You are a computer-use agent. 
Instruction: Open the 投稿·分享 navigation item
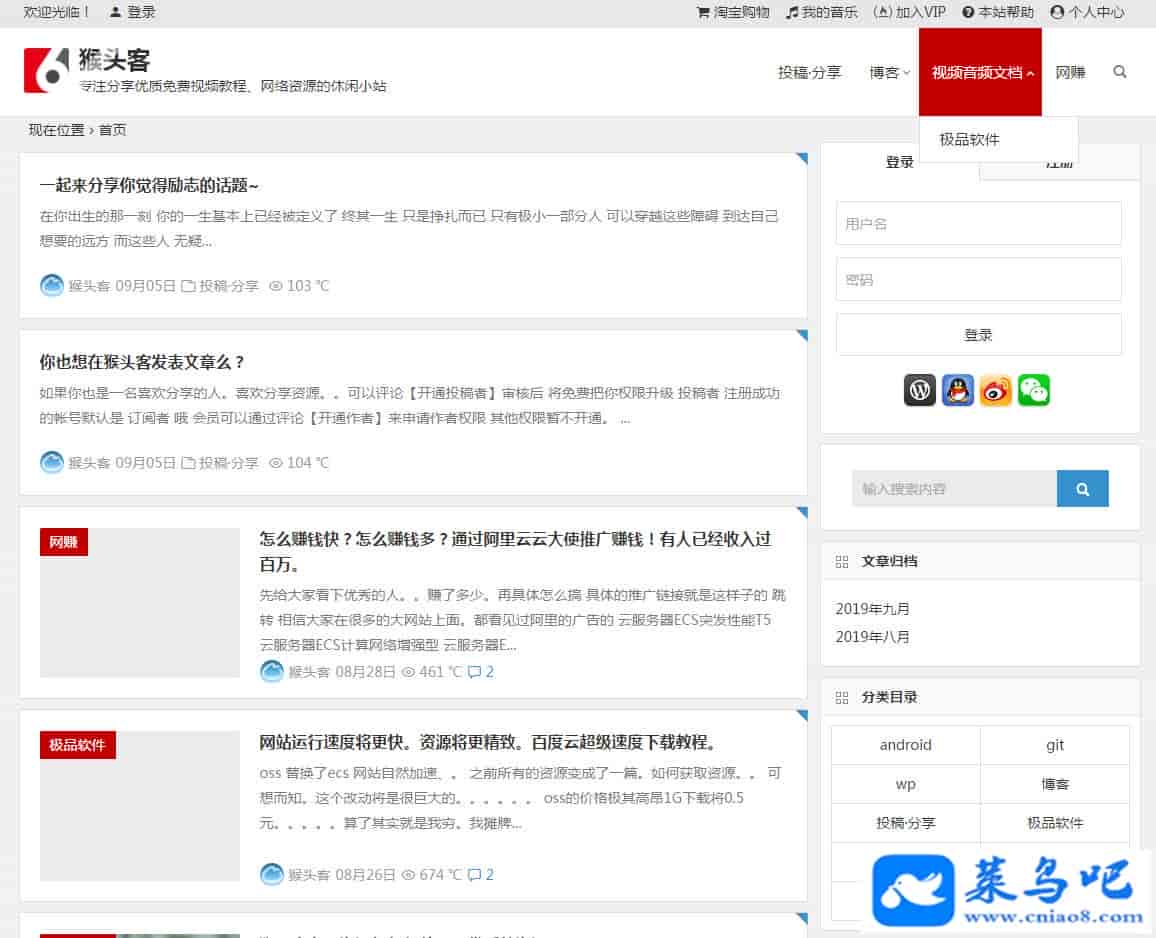pos(810,72)
